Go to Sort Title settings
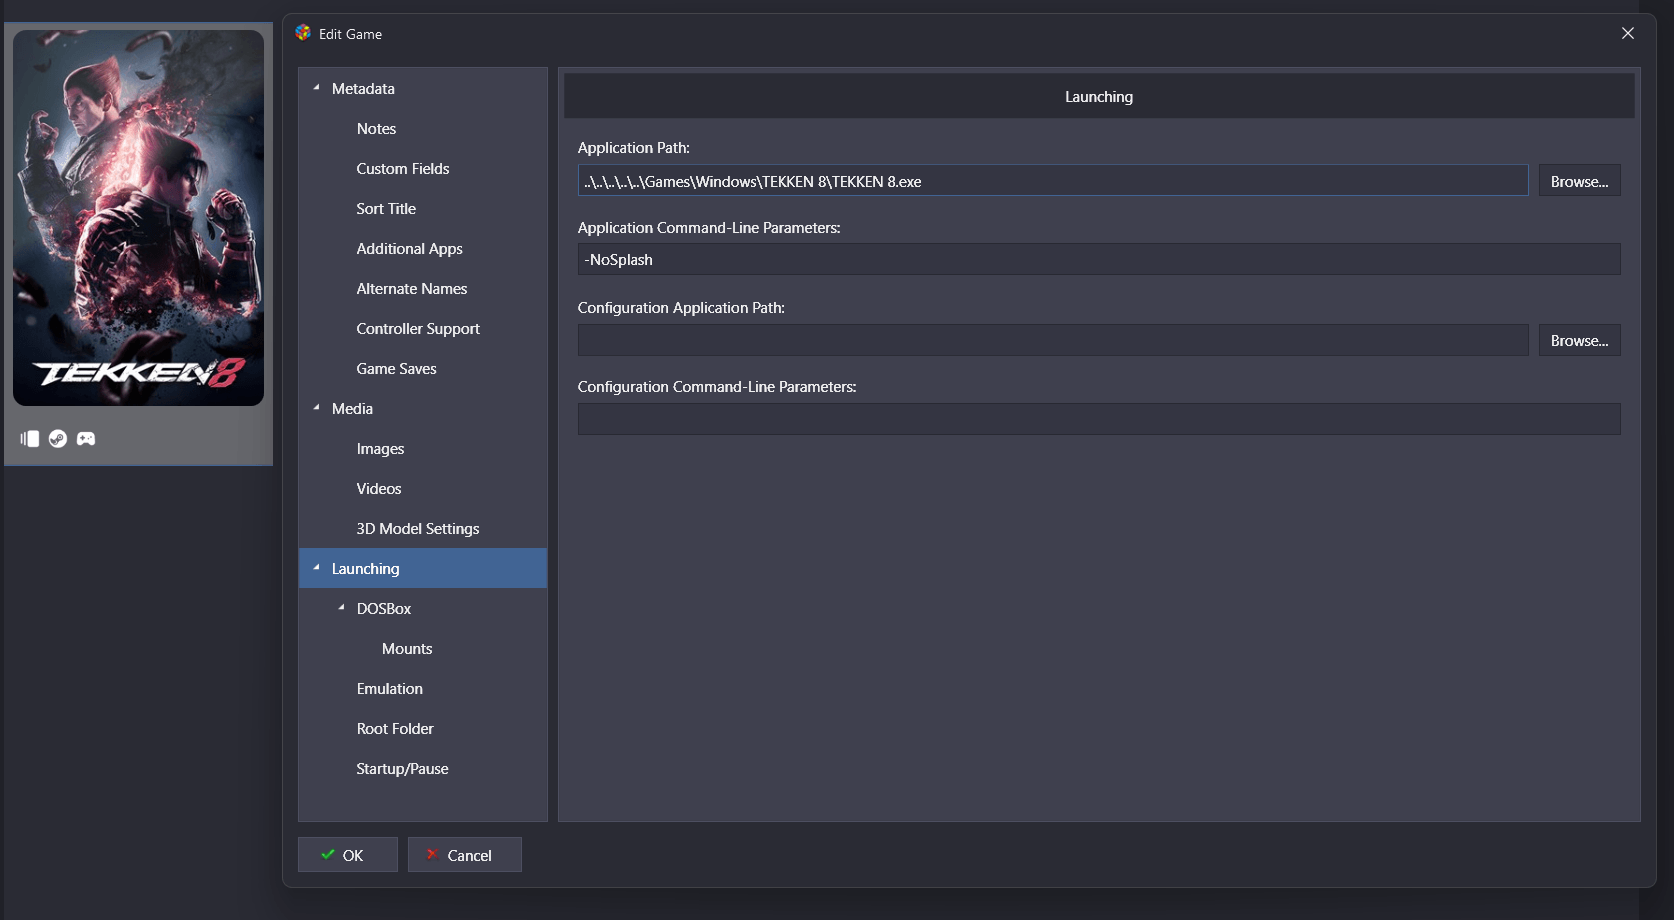Screen dimensions: 1674x920 pyautogui.click(x=386, y=209)
